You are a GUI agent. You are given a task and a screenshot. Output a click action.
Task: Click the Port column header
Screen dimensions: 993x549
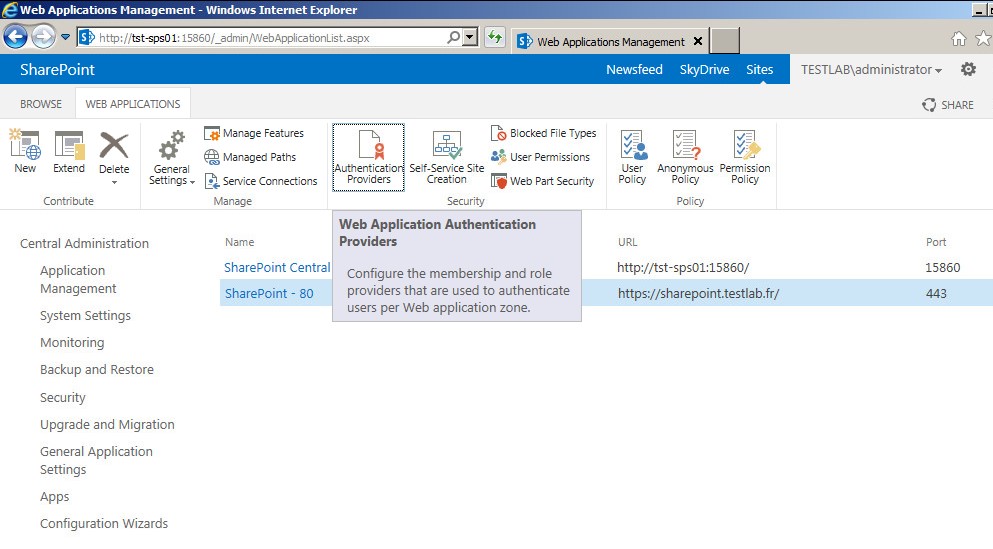click(x=936, y=242)
